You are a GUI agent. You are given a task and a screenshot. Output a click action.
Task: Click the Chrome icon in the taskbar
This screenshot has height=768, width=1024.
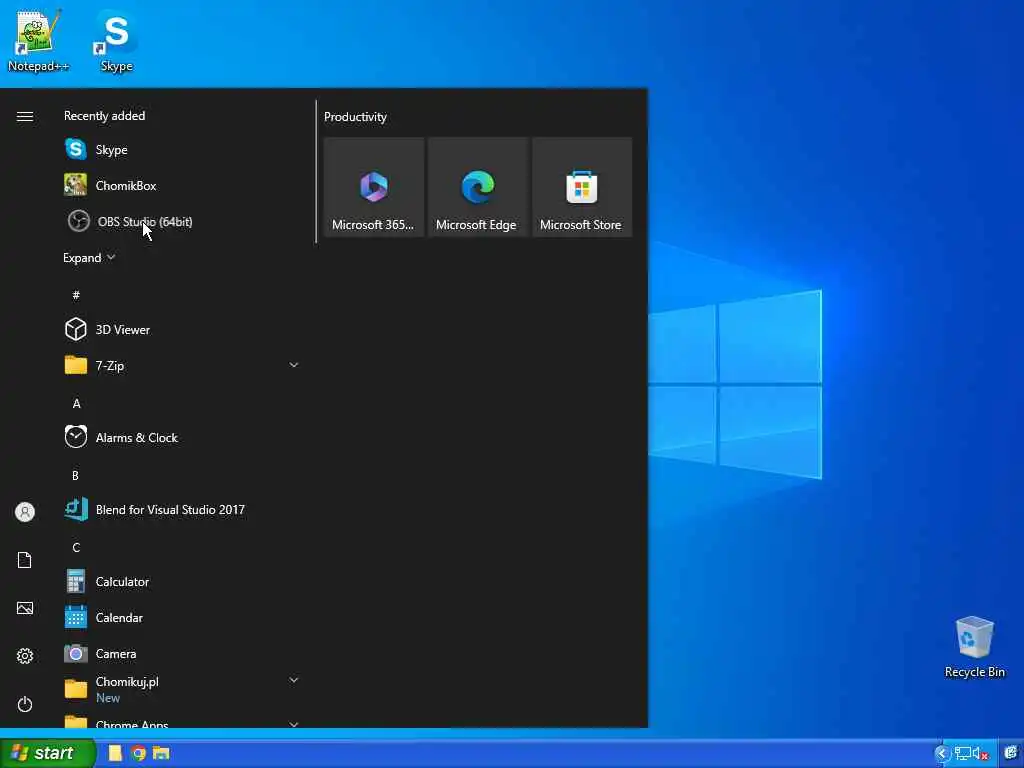pos(138,753)
